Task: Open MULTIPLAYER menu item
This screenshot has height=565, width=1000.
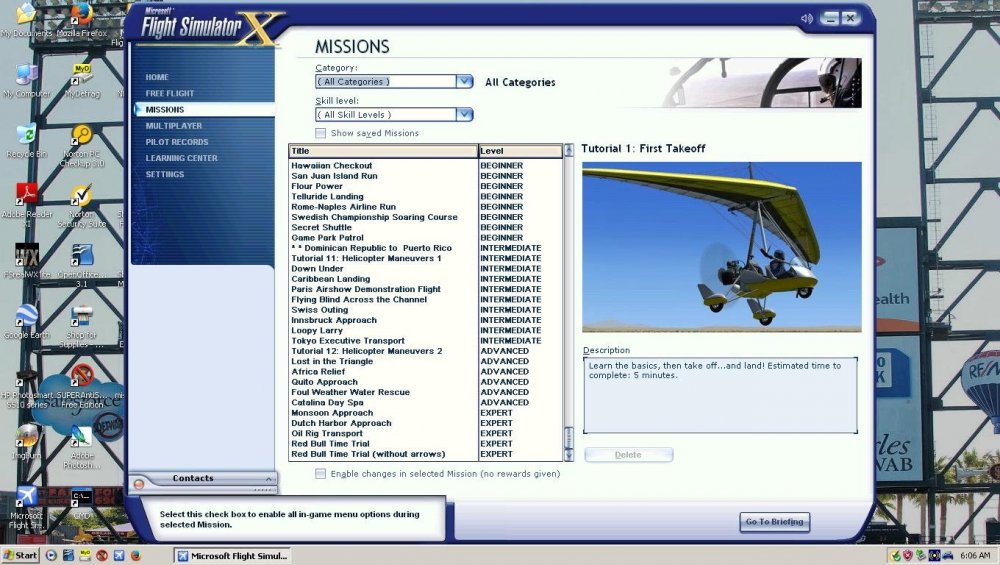Action: click(x=173, y=126)
